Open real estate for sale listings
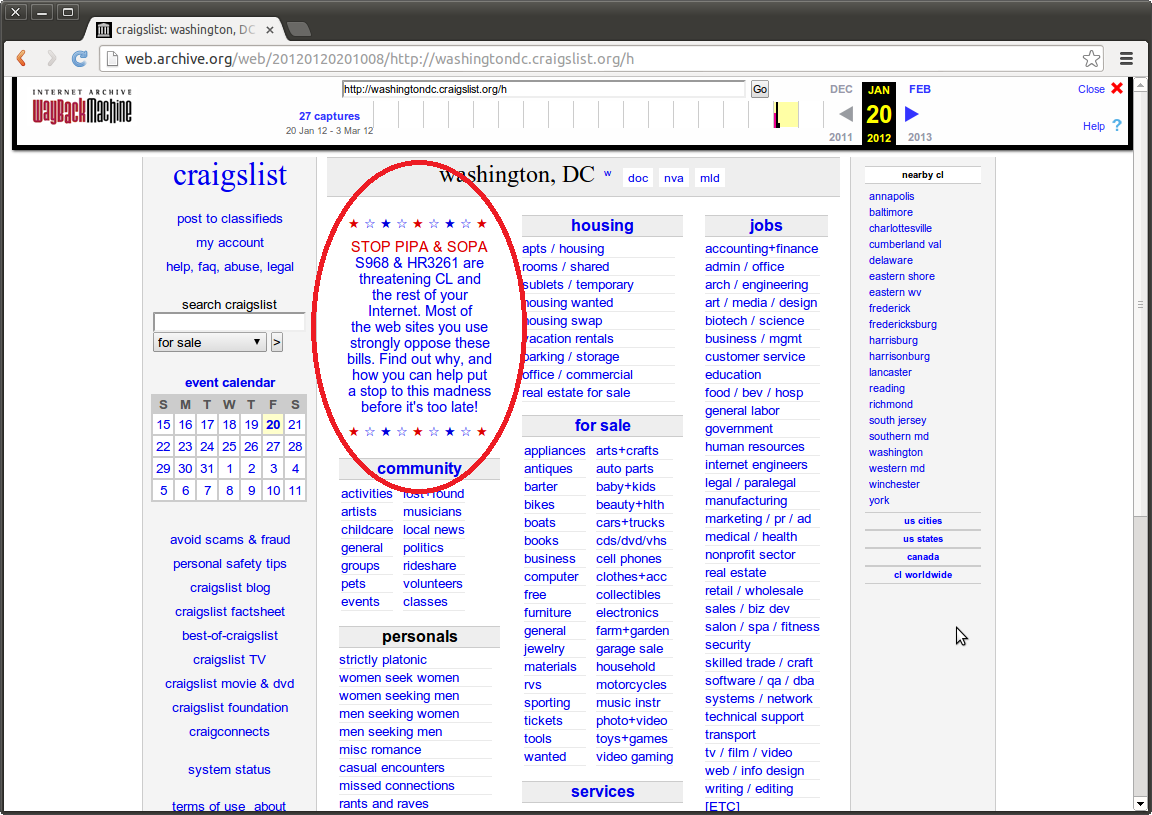This screenshot has height=815, width=1152. point(576,393)
